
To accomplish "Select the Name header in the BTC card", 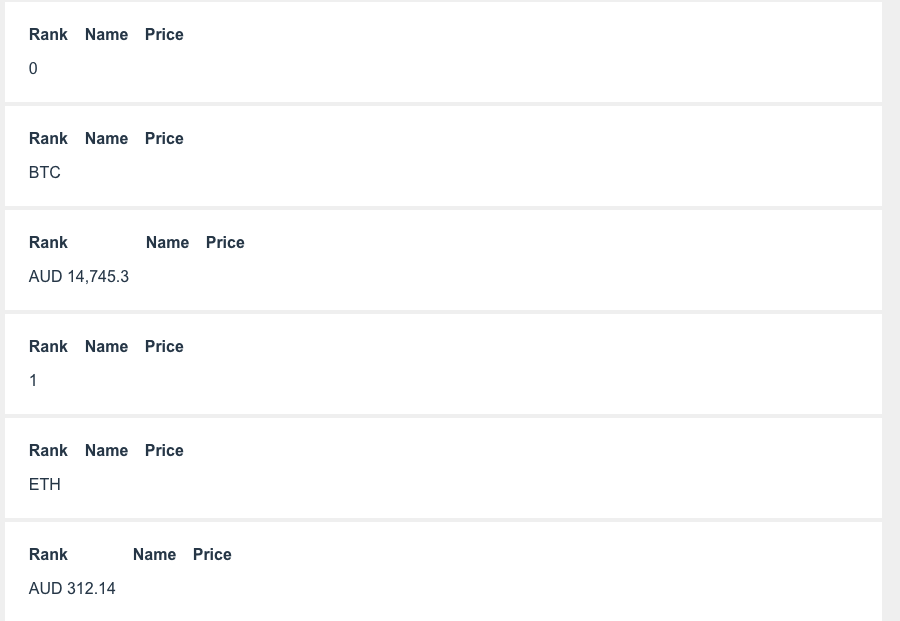I will pos(106,139).
